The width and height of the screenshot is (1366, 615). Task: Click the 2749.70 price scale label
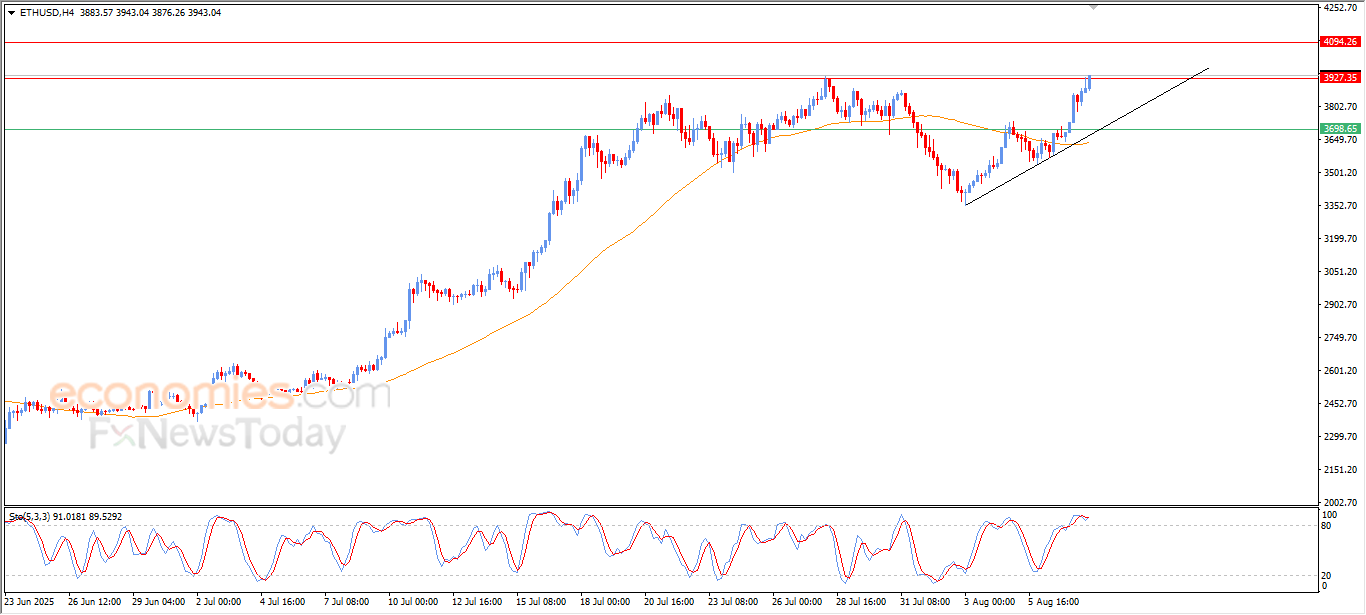point(1340,338)
